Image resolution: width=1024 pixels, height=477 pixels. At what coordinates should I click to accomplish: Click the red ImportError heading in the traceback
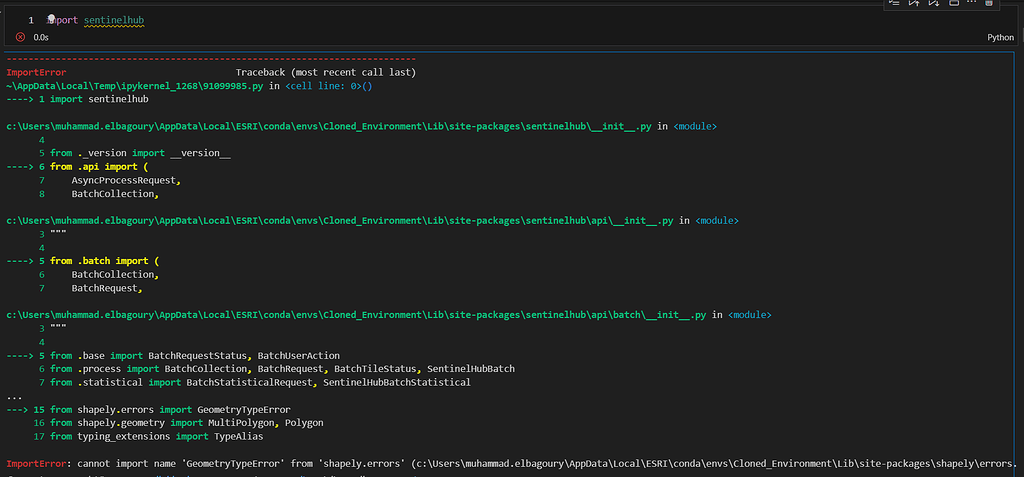[37, 73]
